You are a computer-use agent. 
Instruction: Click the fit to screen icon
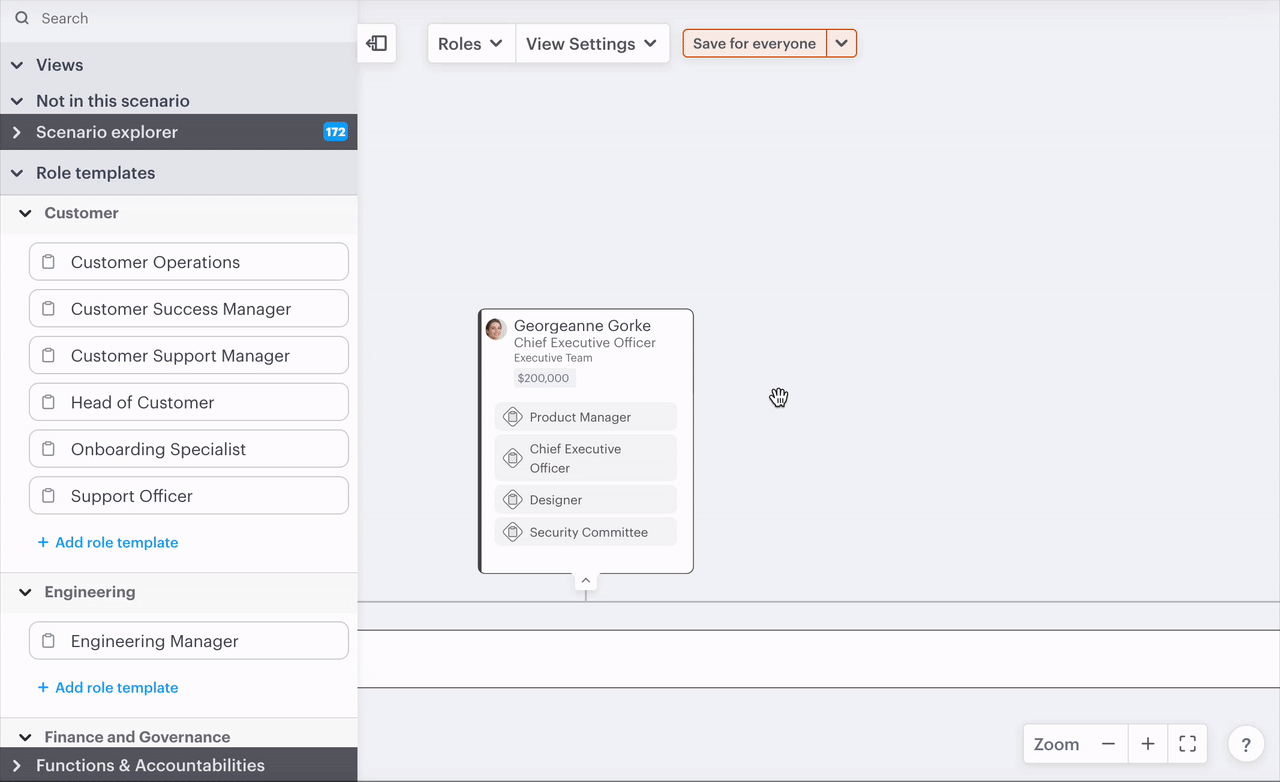(x=1187, y=744)
